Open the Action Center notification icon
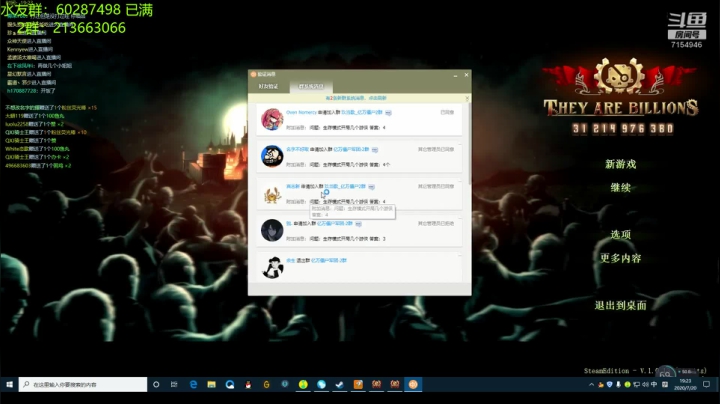 [707, 384]
